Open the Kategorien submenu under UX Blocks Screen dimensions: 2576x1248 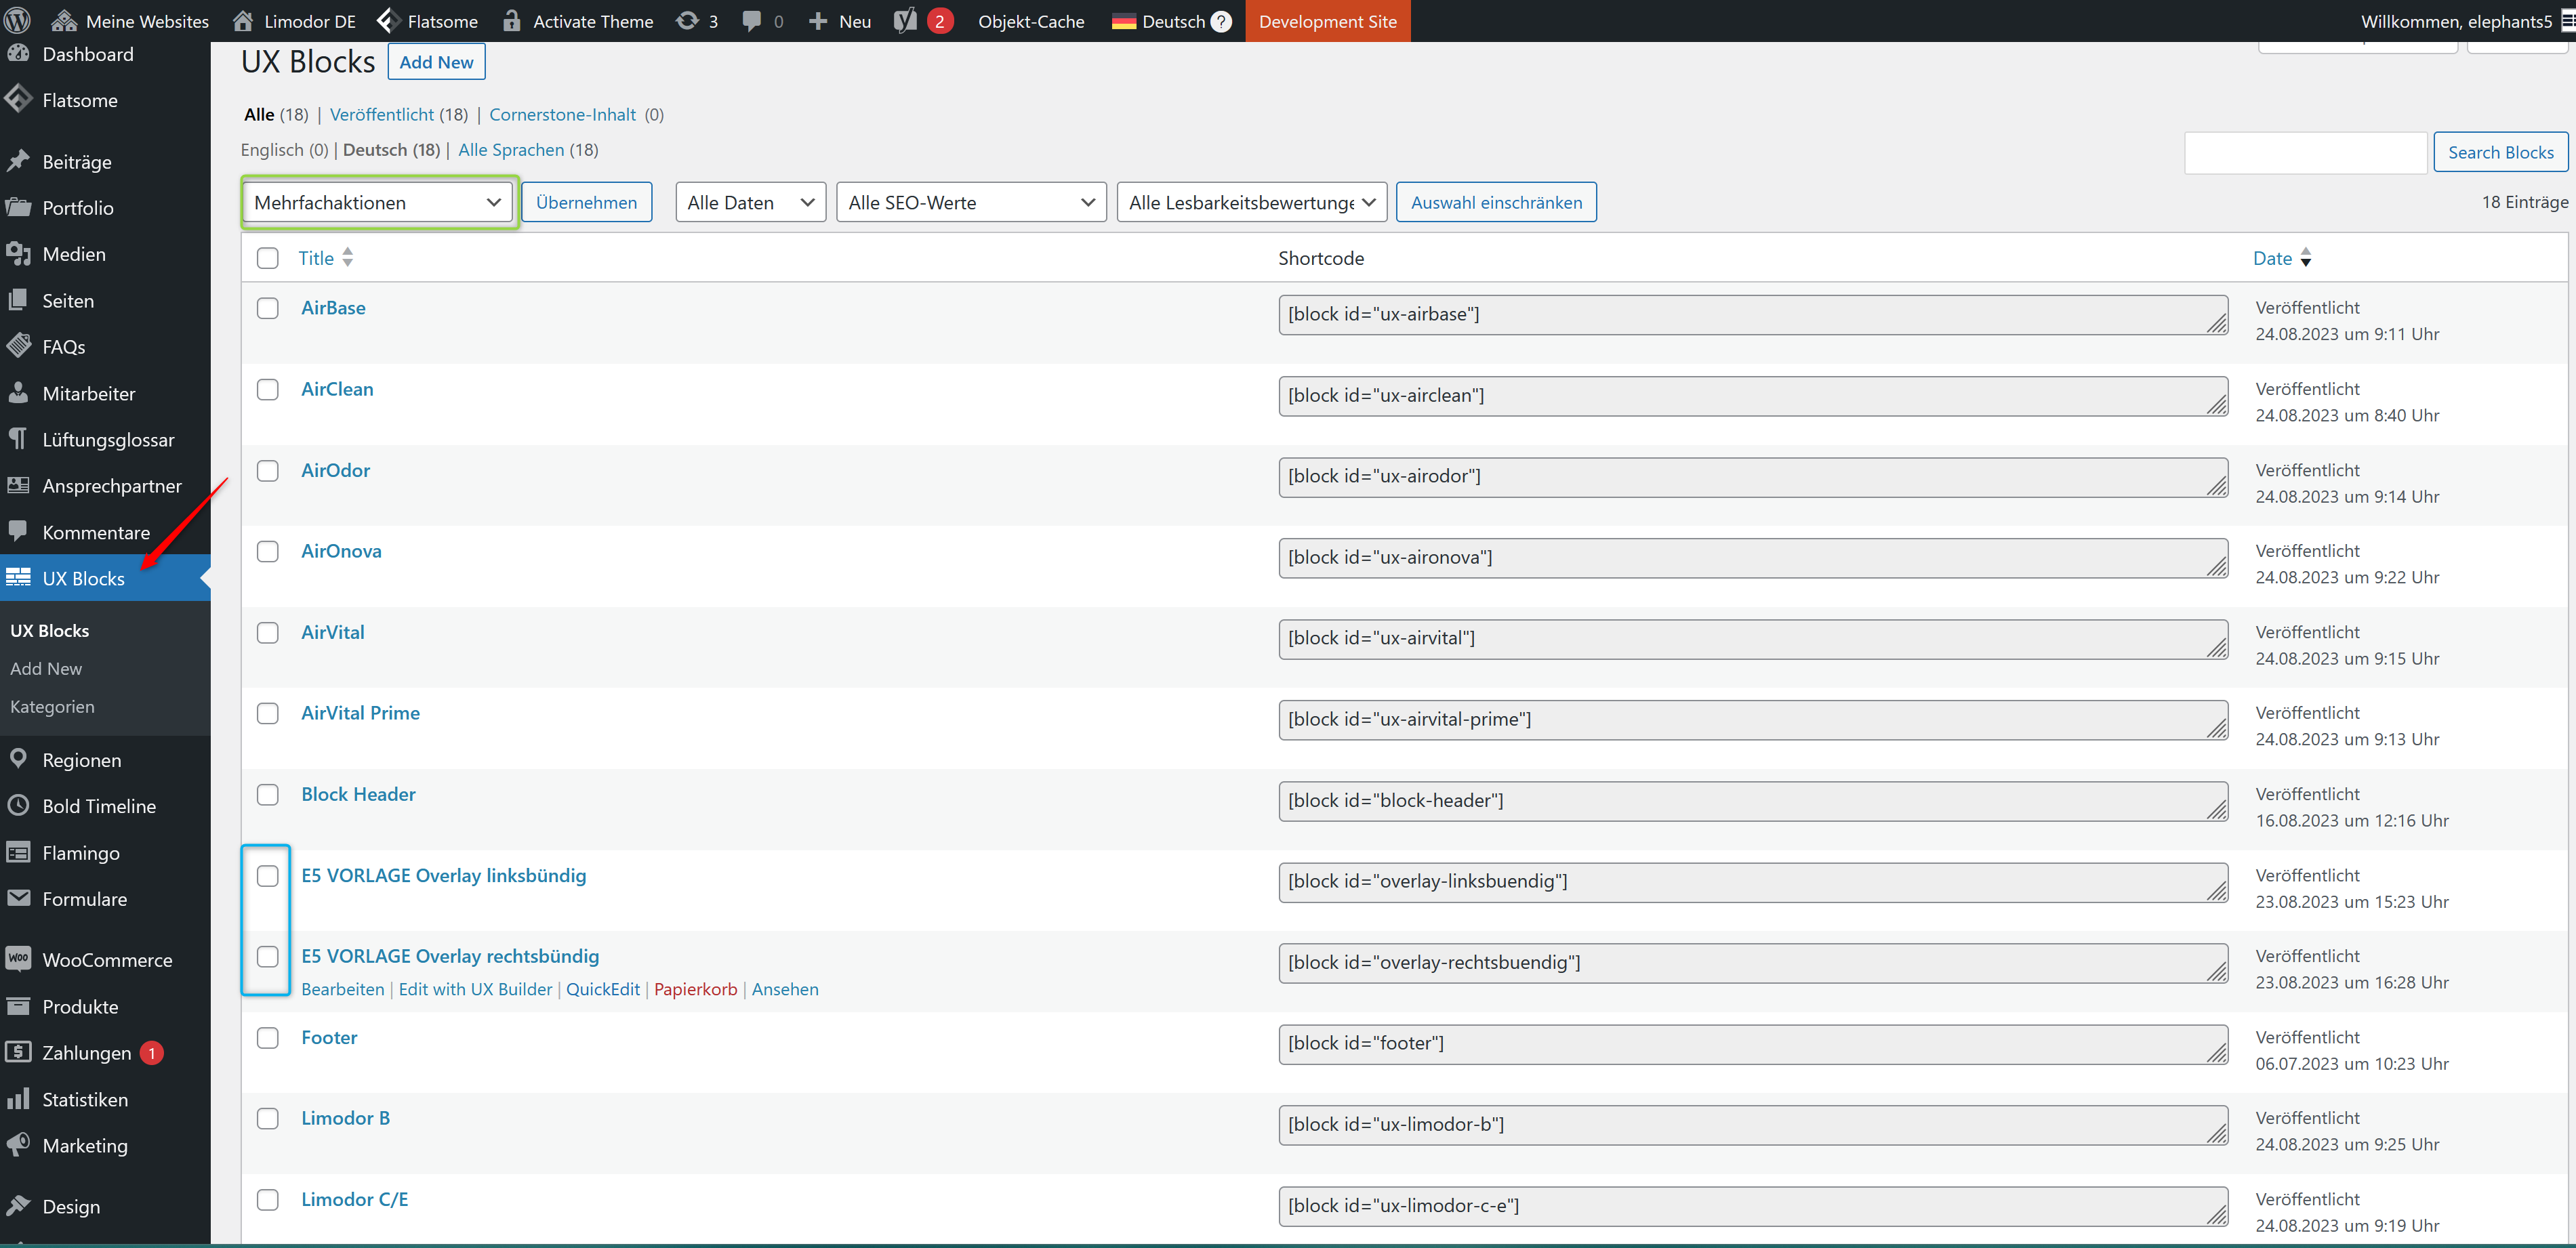coord(52,706)
